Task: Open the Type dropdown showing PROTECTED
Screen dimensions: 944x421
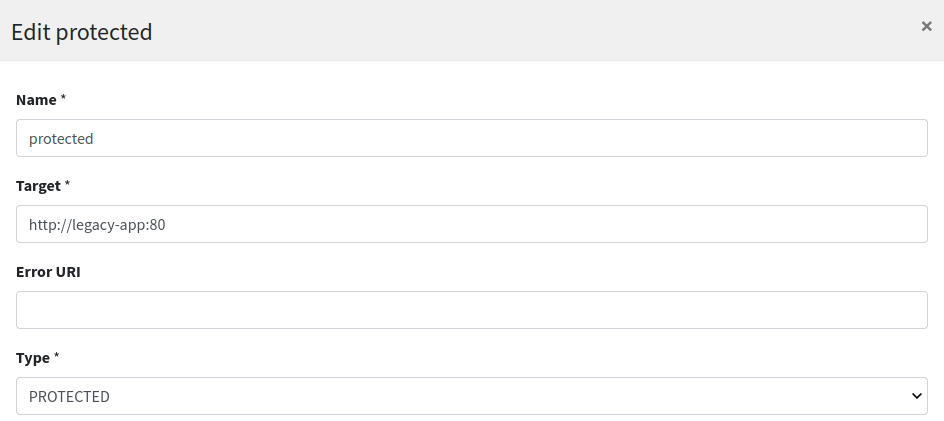Action: click(x=471, y=396)
